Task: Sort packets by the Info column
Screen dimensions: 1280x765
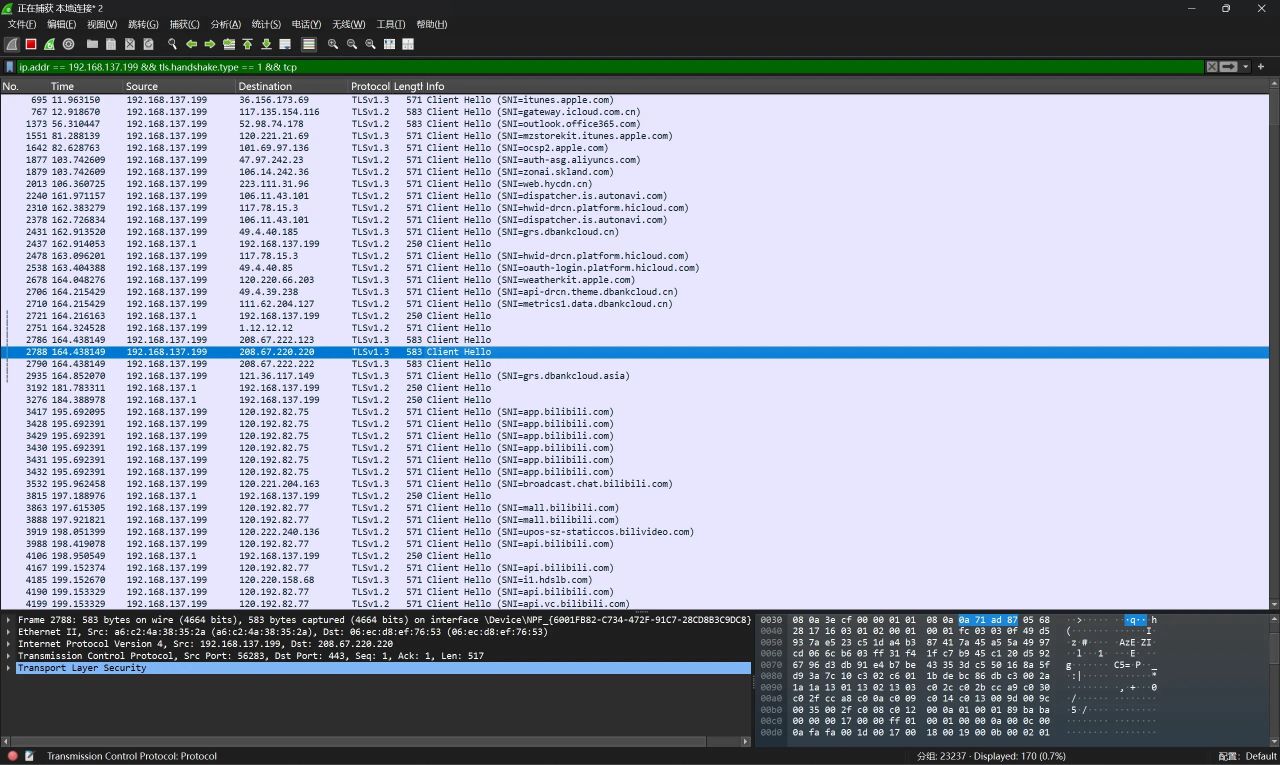Action: 846,86
